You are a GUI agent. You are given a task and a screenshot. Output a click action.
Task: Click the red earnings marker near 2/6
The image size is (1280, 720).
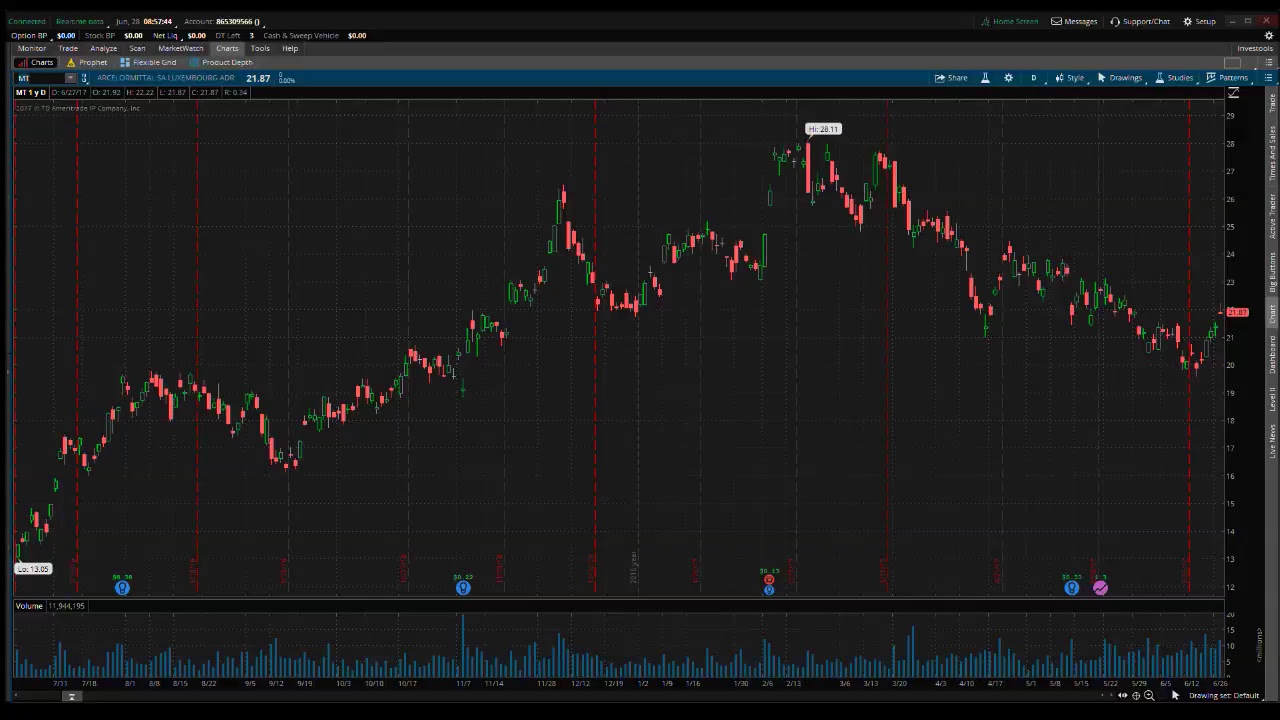coord(769,579)
